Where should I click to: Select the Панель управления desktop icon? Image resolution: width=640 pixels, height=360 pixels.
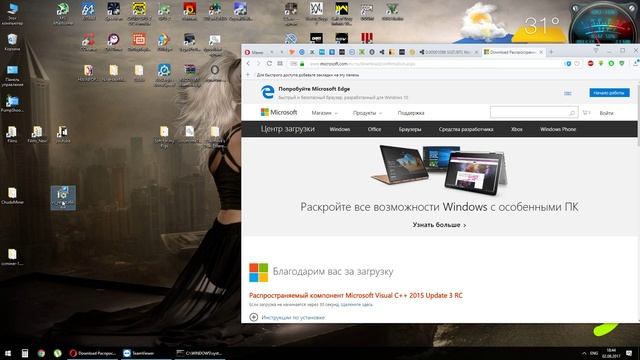12,76
